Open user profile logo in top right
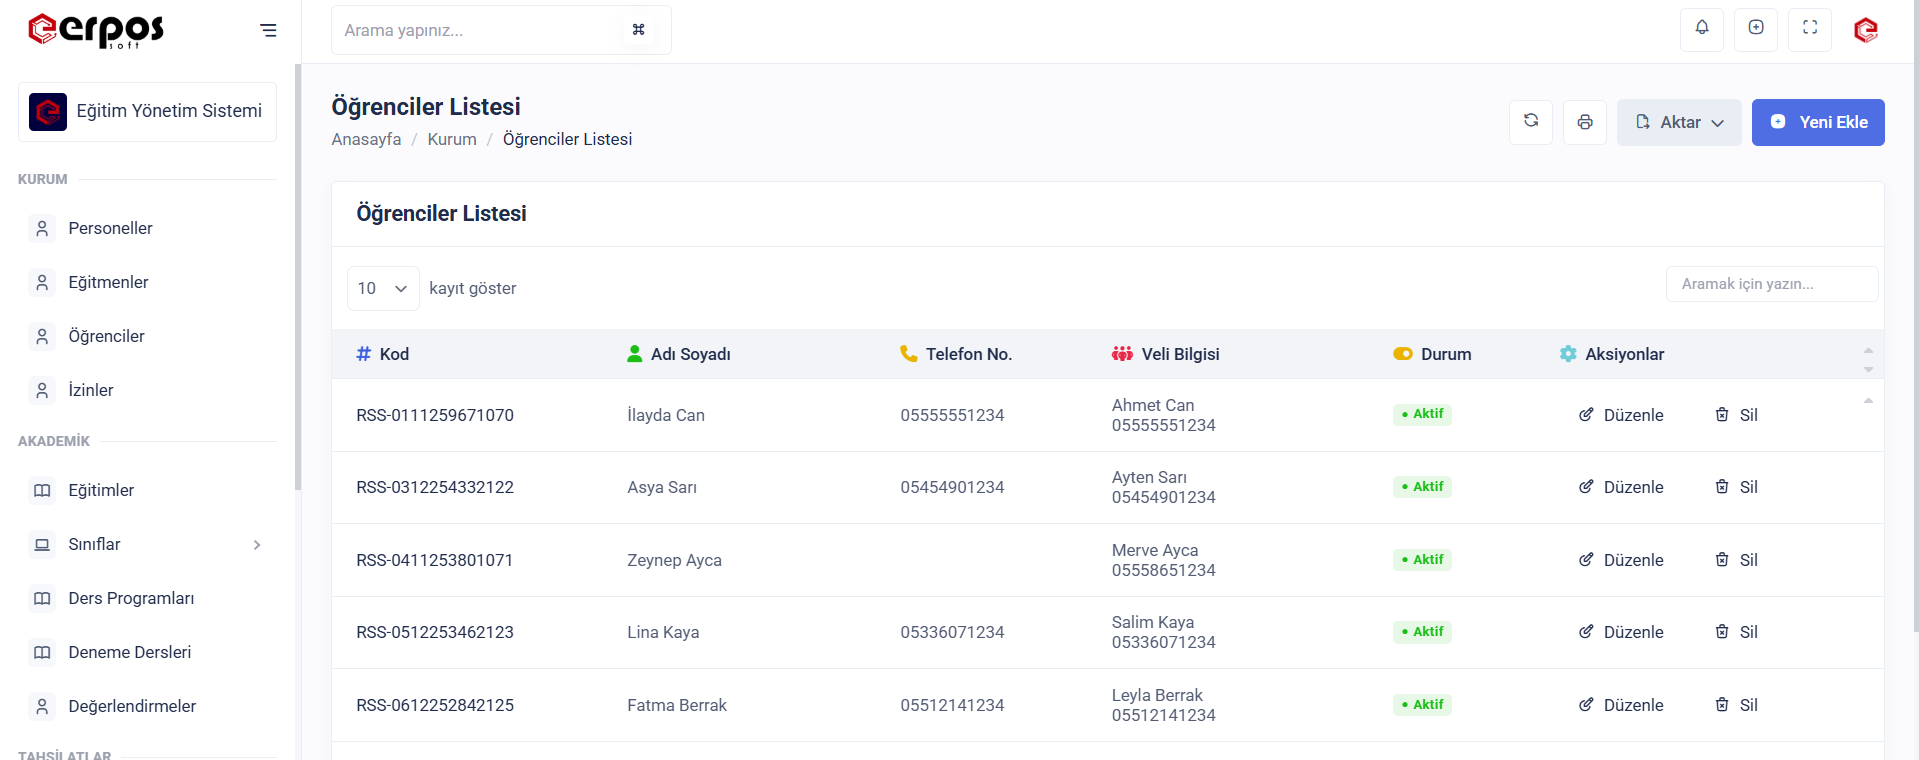The width and height of the screenshot is (1919, 760). pyautogui.click(x=1865, y=30)
